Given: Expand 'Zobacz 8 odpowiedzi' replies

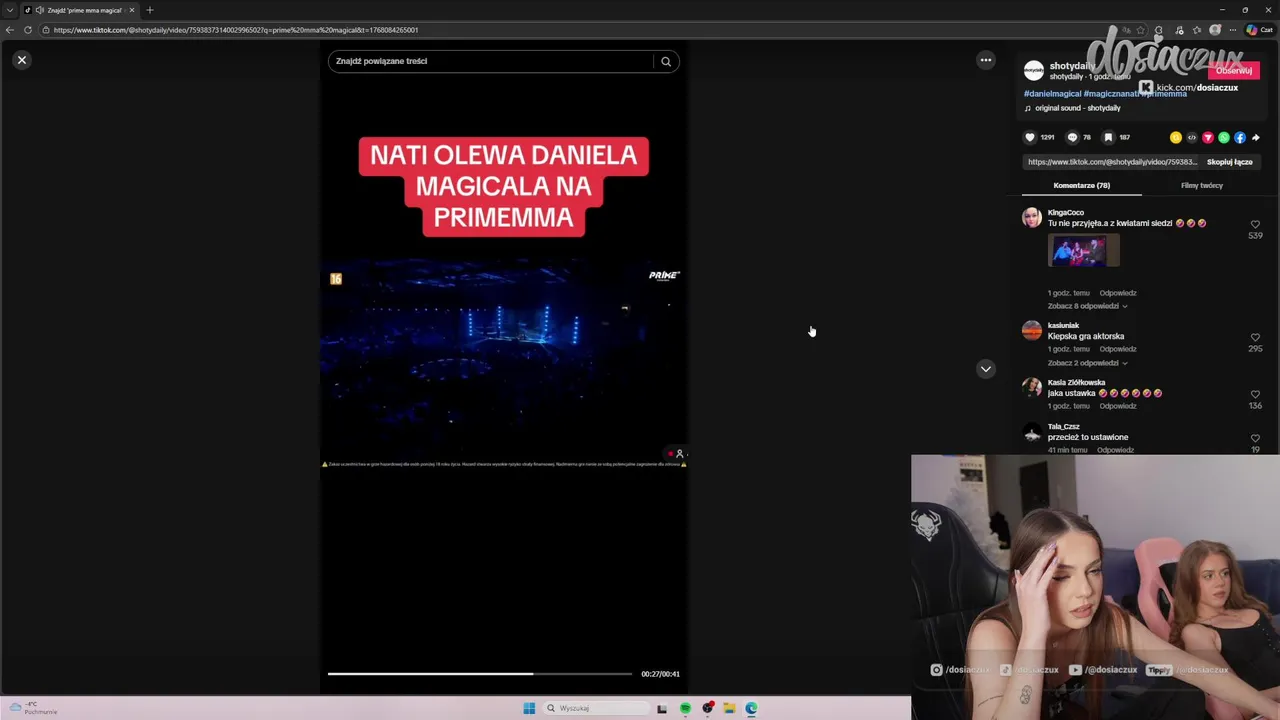Looking at the screenshot, I should click(1087, 306).
